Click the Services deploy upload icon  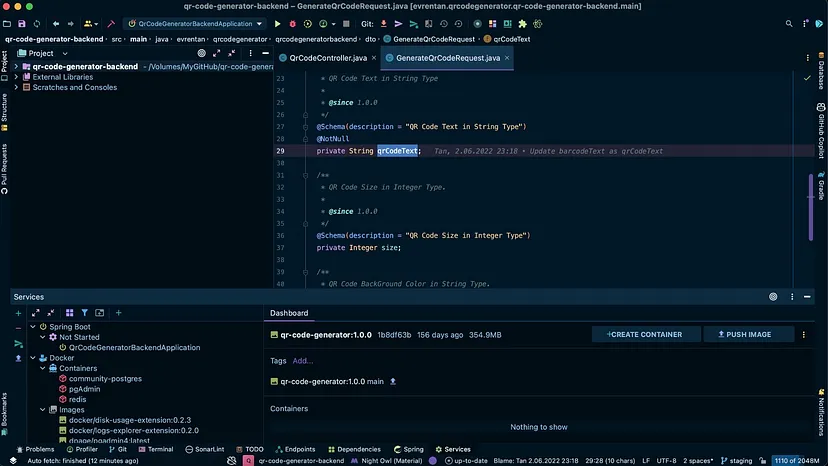(18, 358)
